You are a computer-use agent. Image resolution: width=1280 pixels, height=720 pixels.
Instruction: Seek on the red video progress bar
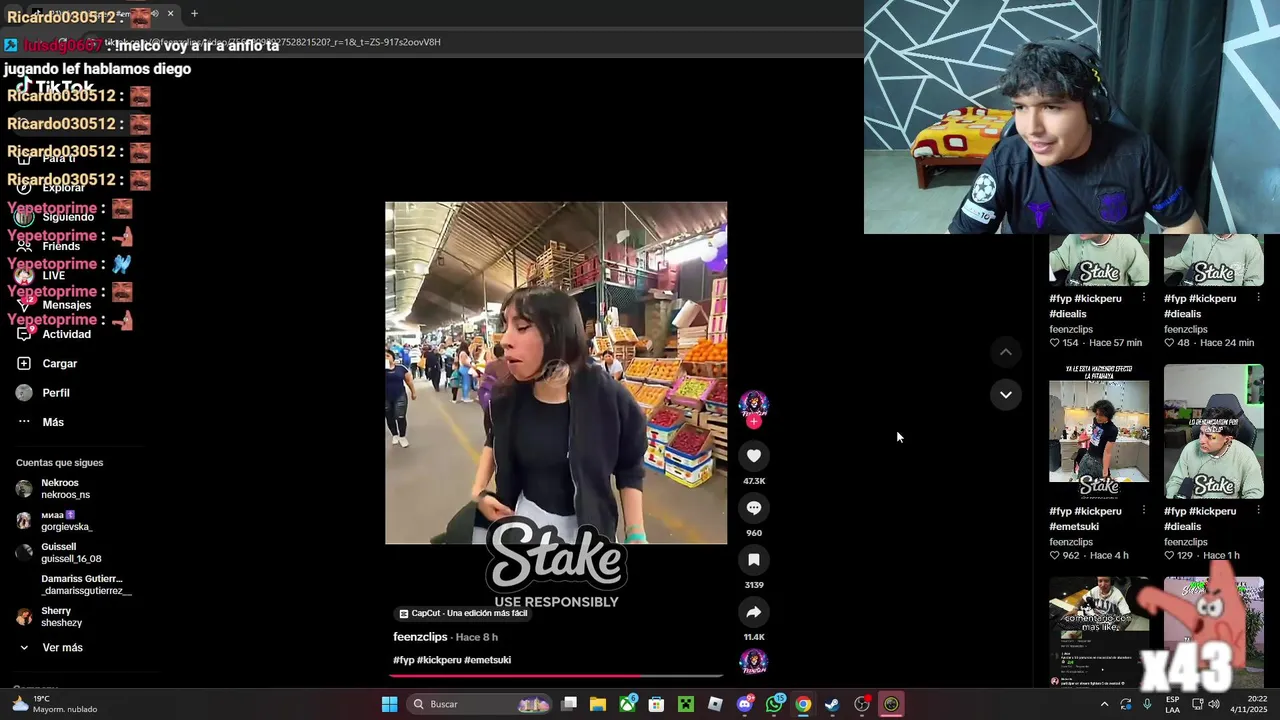(556, 676)
